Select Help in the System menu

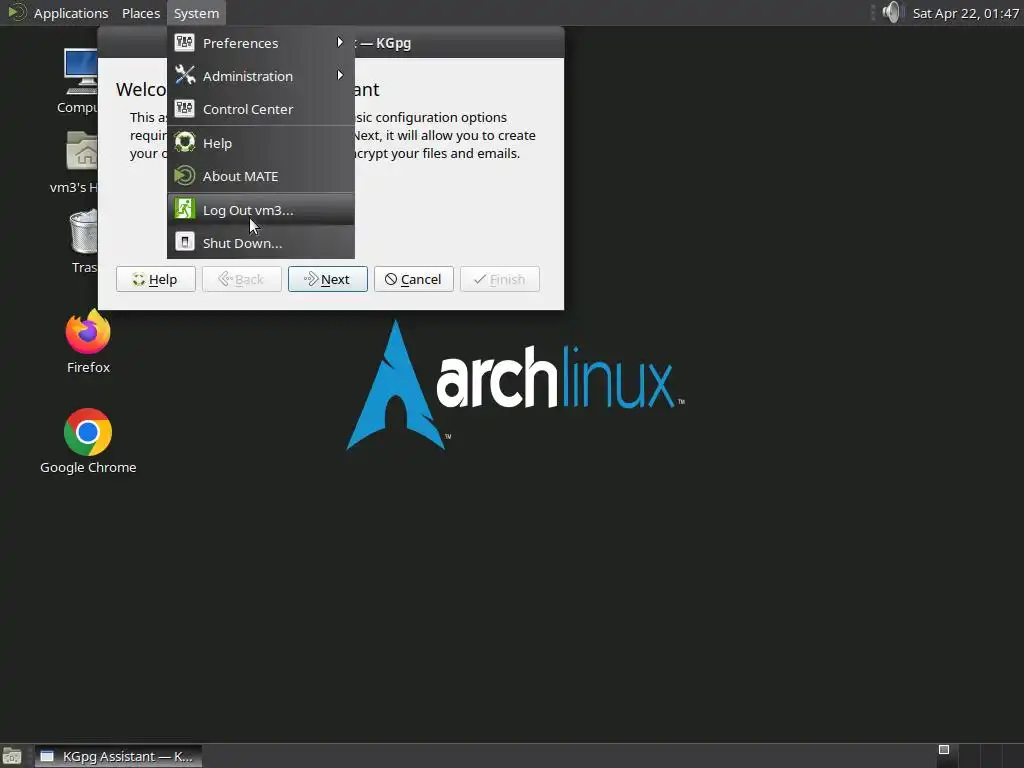tap(261, 143)
